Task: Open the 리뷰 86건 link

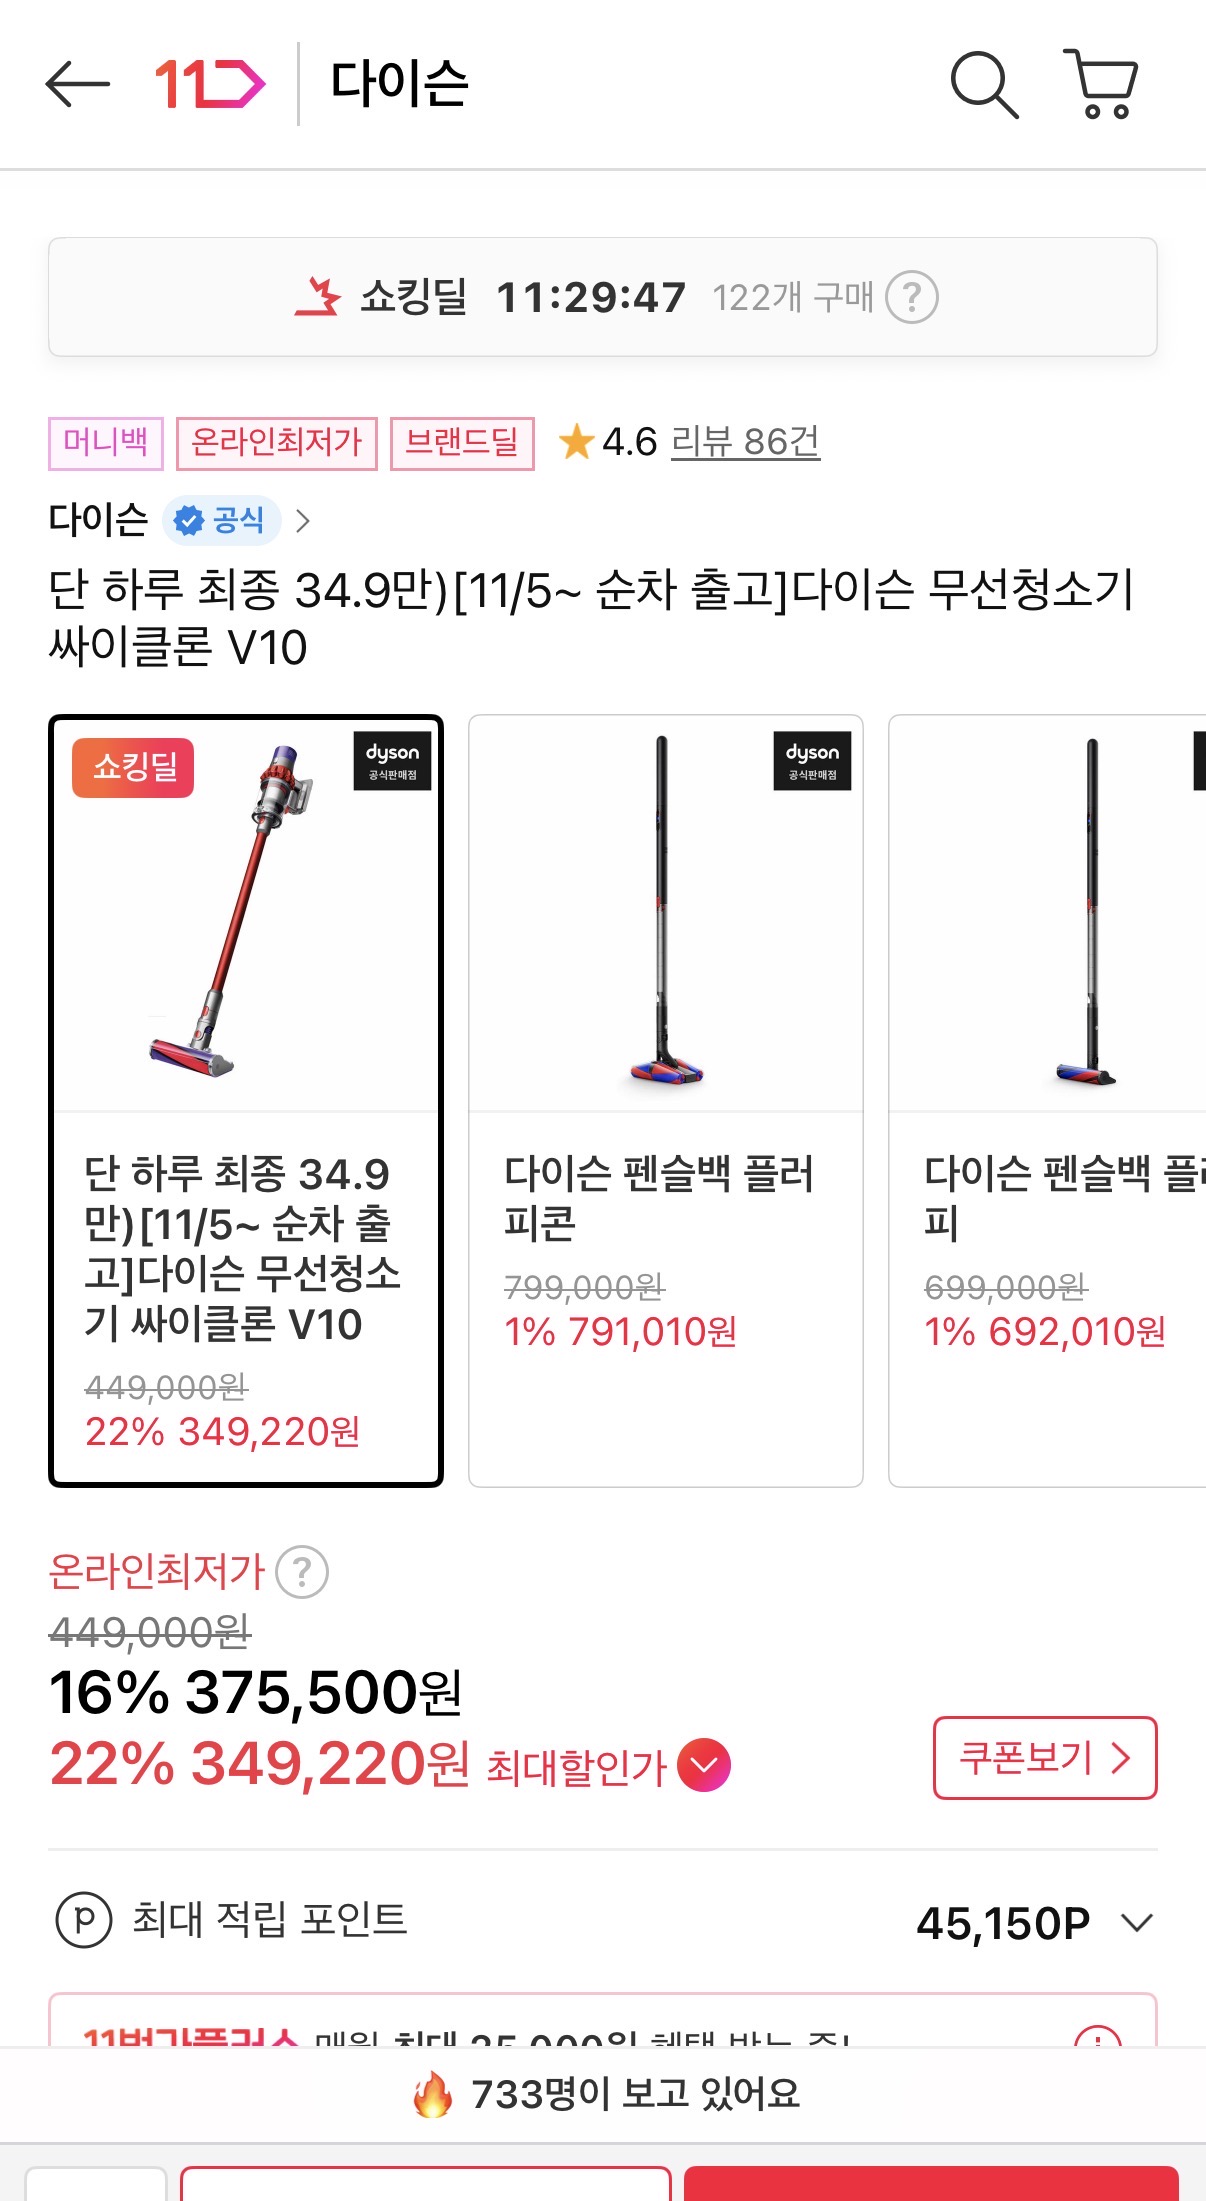Action: point(745,442)
